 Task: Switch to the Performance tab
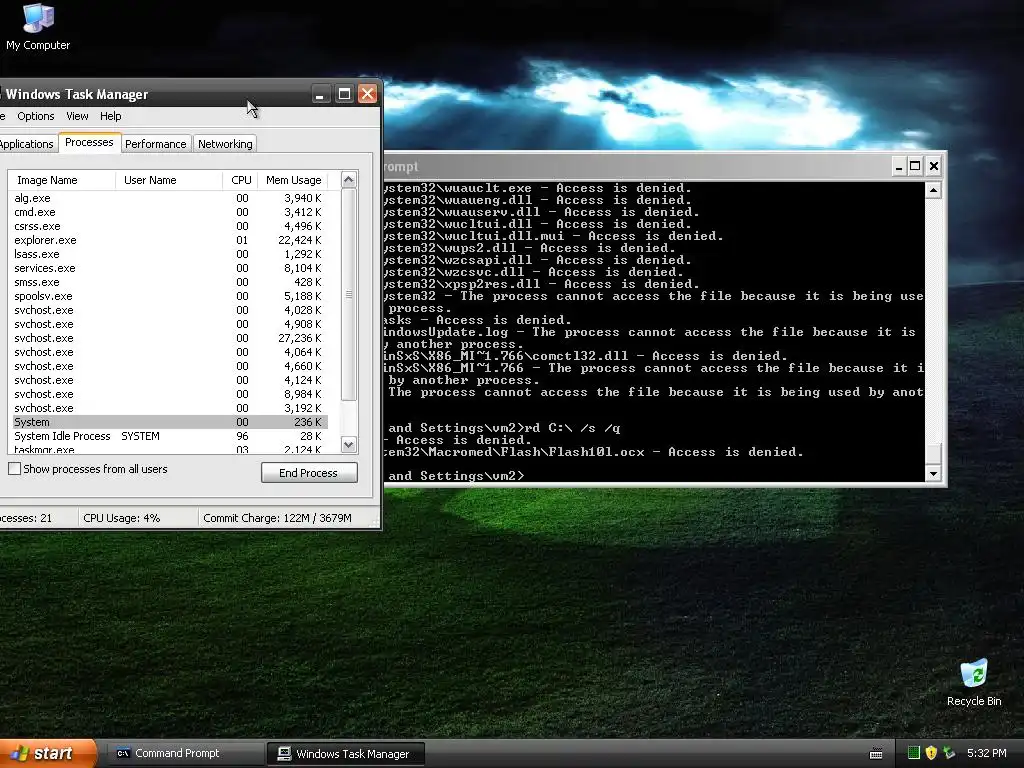tap(155, 144)
